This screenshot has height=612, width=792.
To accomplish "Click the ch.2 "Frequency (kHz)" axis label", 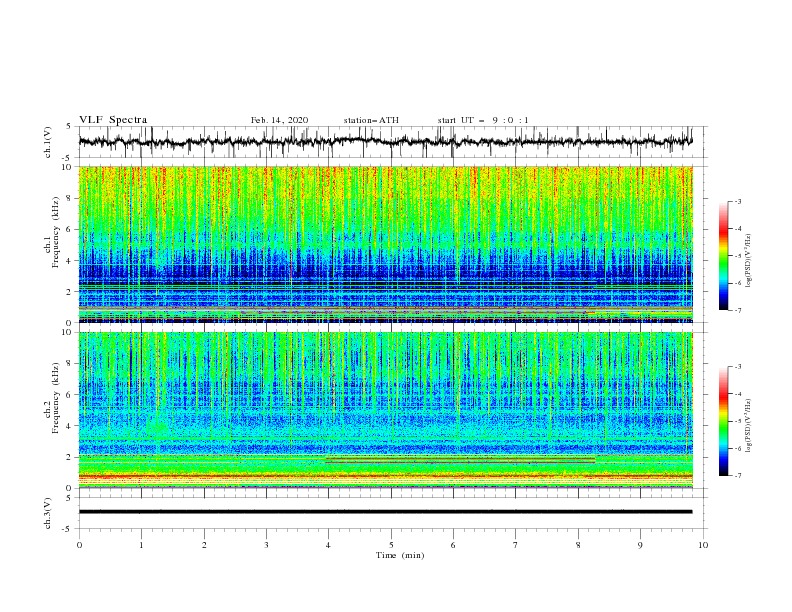I will [x=56, y=397].
